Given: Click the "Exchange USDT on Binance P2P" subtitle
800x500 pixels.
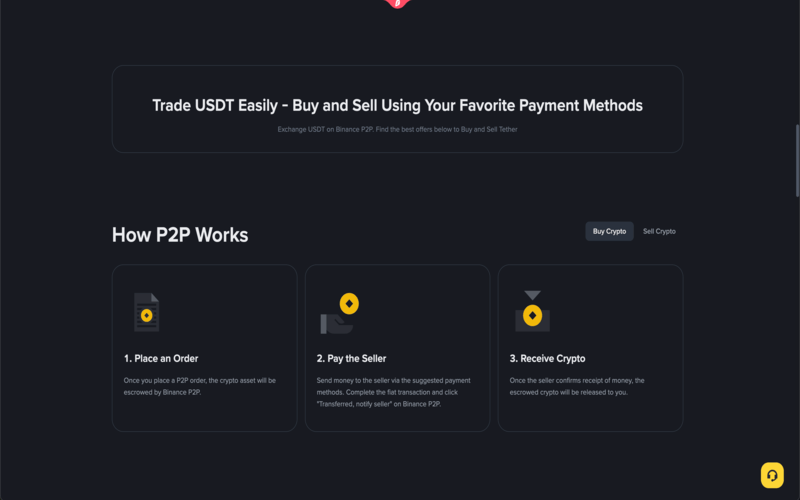Looking at the screenshot, I should click(x=397, y=129).
